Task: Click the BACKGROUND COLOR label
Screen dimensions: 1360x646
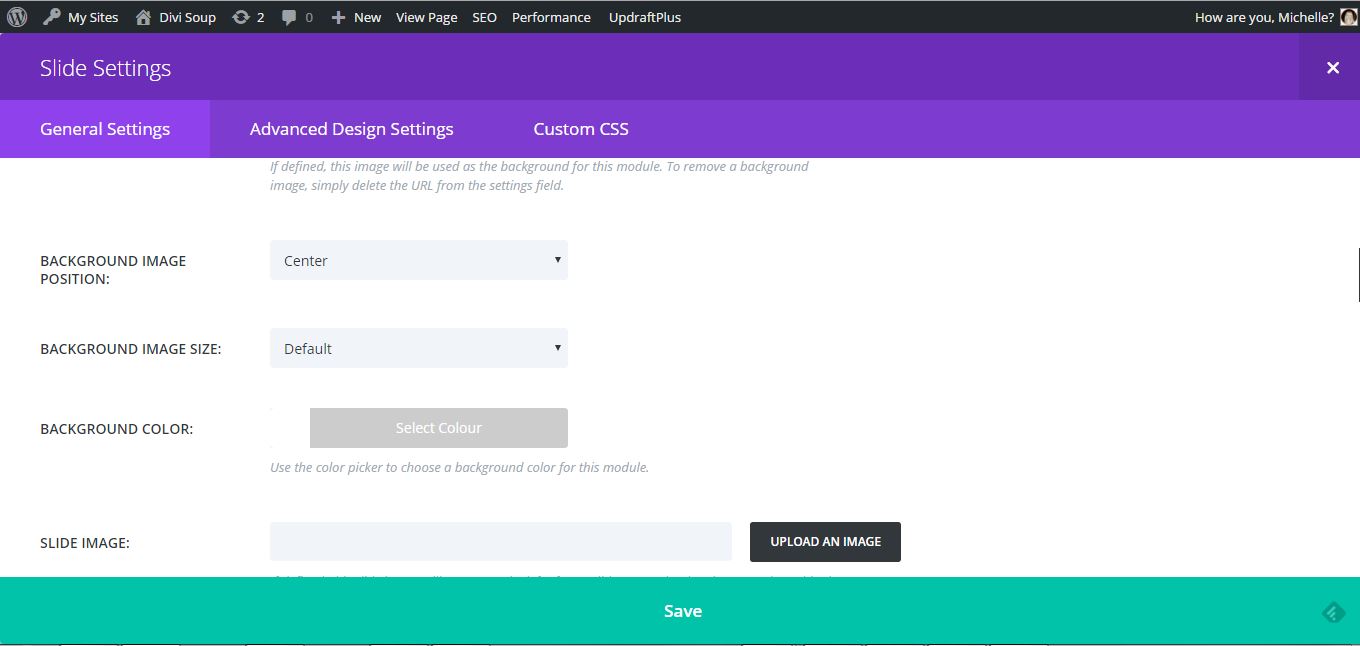Action: tap(116, 429)
